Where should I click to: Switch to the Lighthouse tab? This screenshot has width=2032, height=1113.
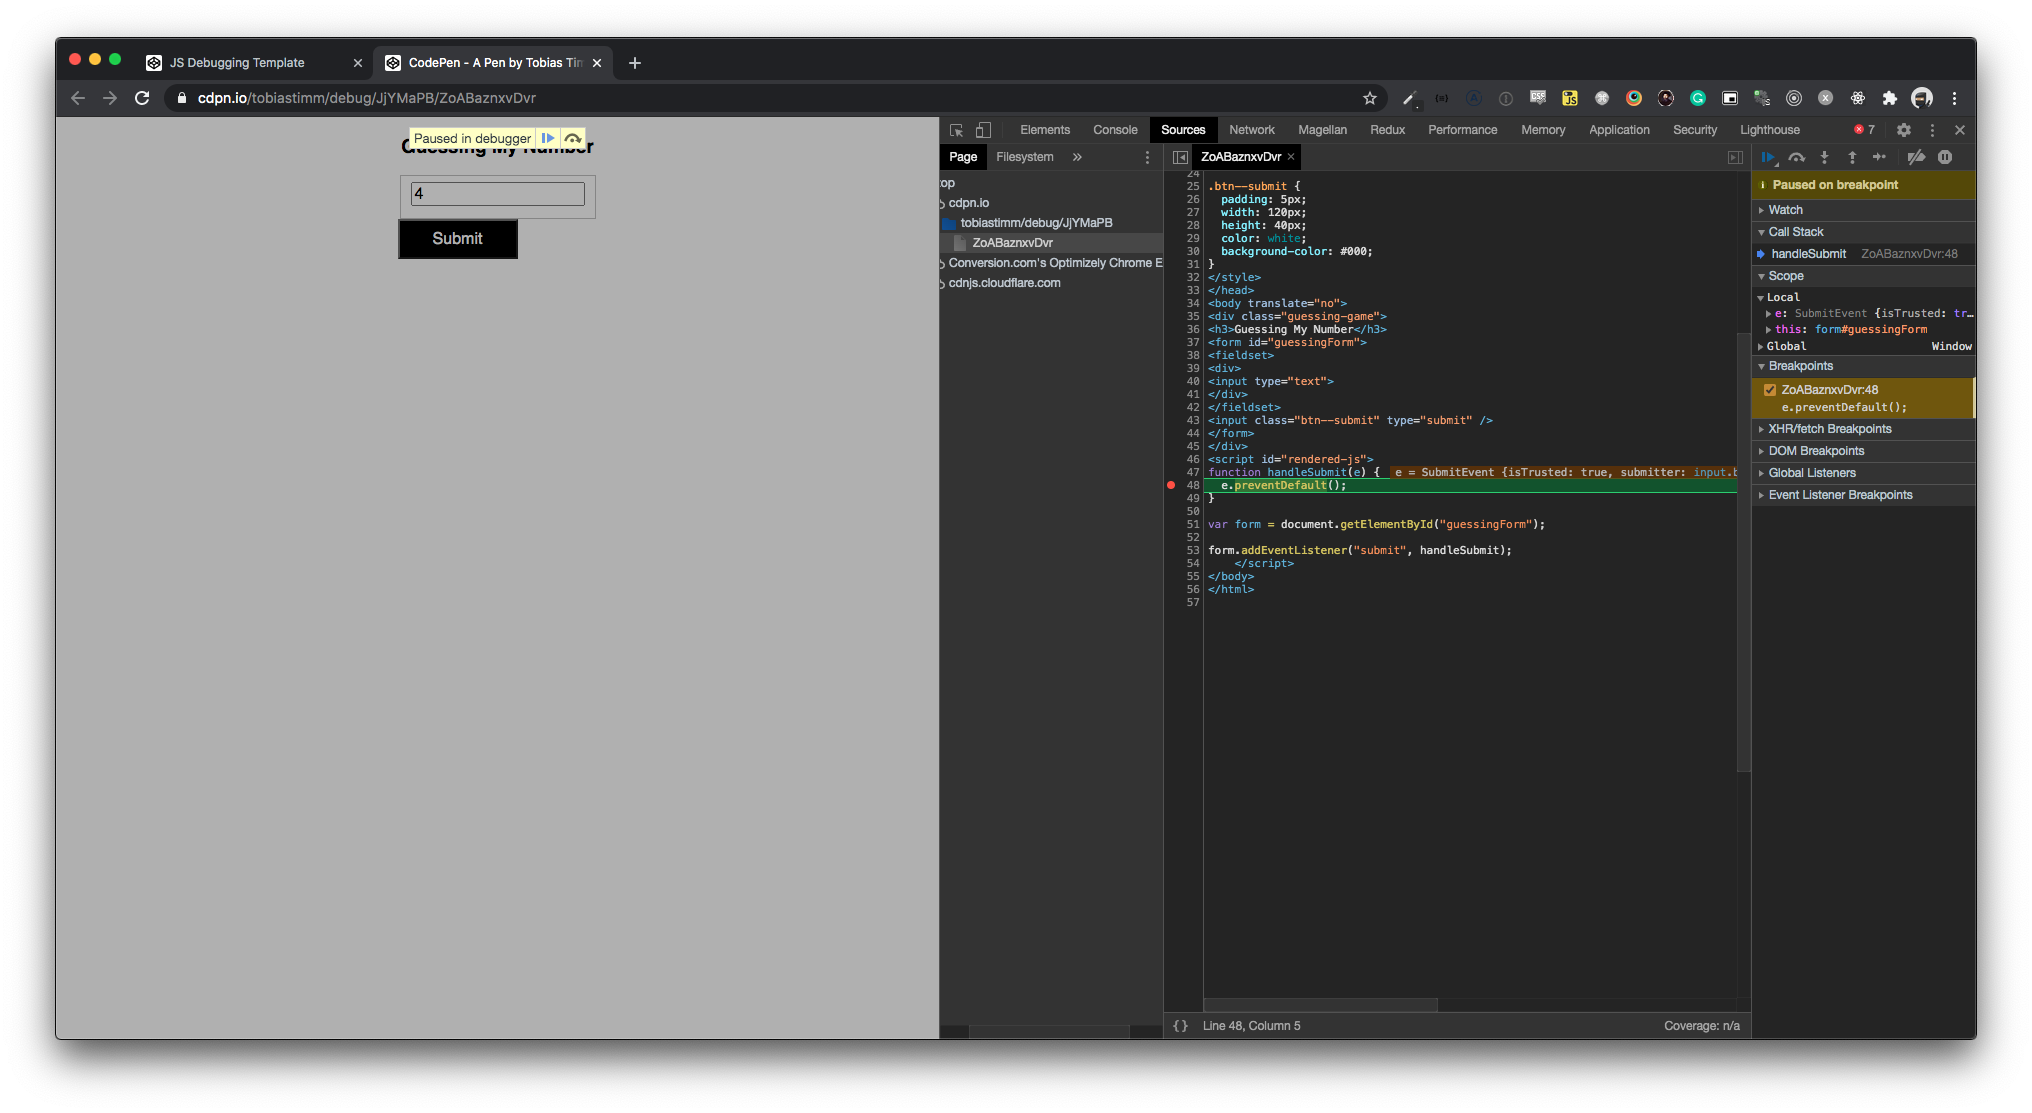[1769, 130]
